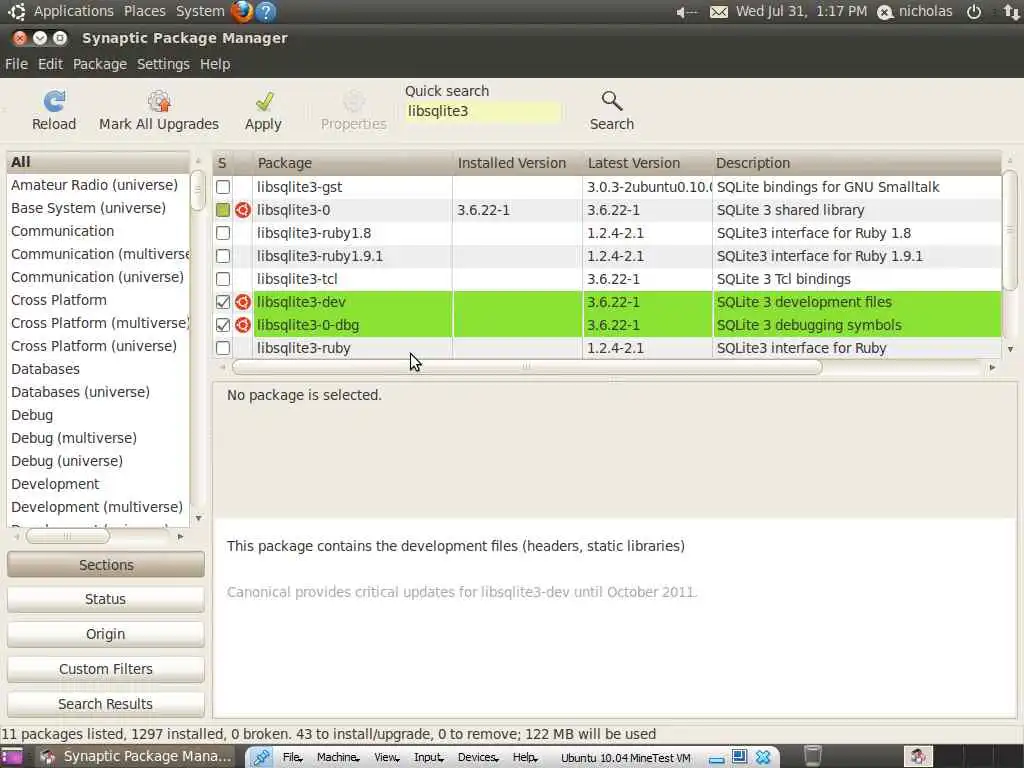Image resolution: width=1024 pixels, height=768 pixels.
Task: Open the System menu in top panel
Action: click(x=200, y=11)
